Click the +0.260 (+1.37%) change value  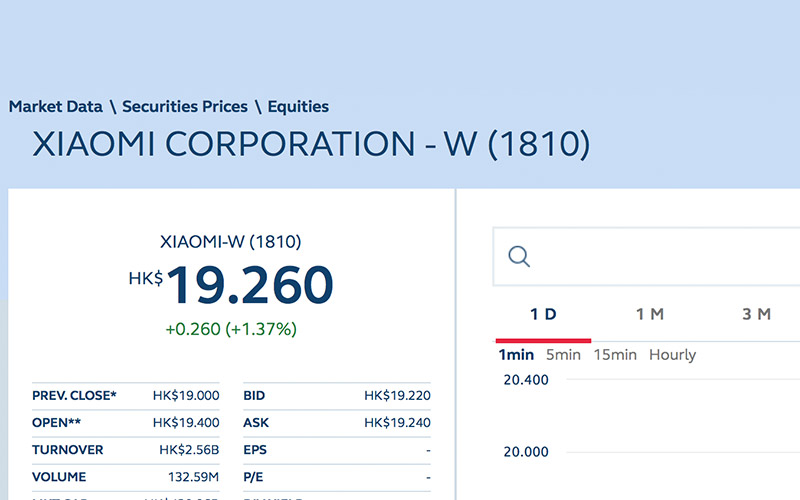click(231, 329)
